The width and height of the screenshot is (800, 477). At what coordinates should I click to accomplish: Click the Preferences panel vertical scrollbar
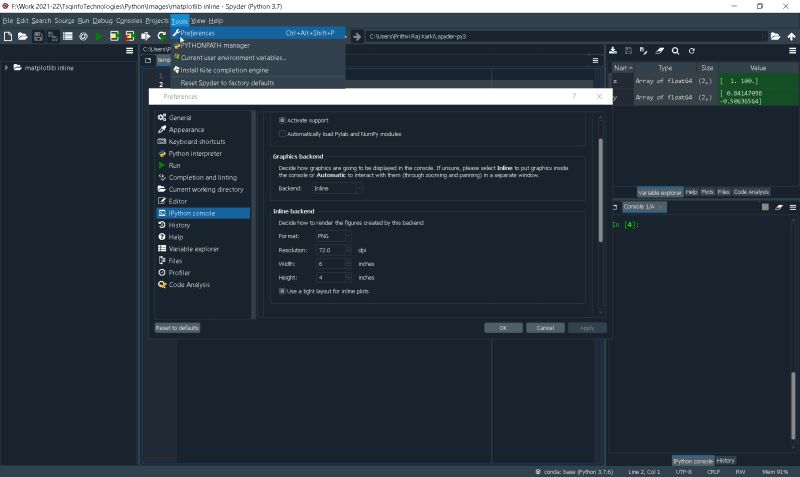pyautogui.click(x=601, y=190)
